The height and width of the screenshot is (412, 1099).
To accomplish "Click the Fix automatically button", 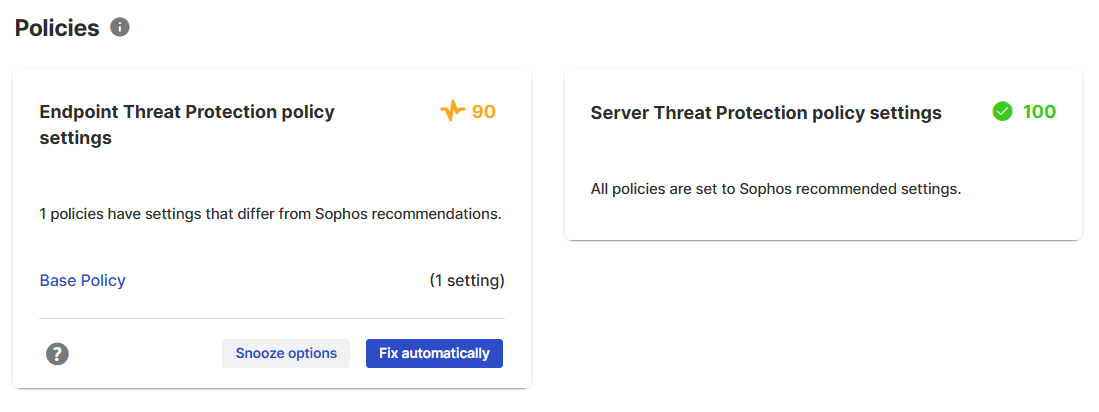I will pyautogui.click(x=435, y=353).
